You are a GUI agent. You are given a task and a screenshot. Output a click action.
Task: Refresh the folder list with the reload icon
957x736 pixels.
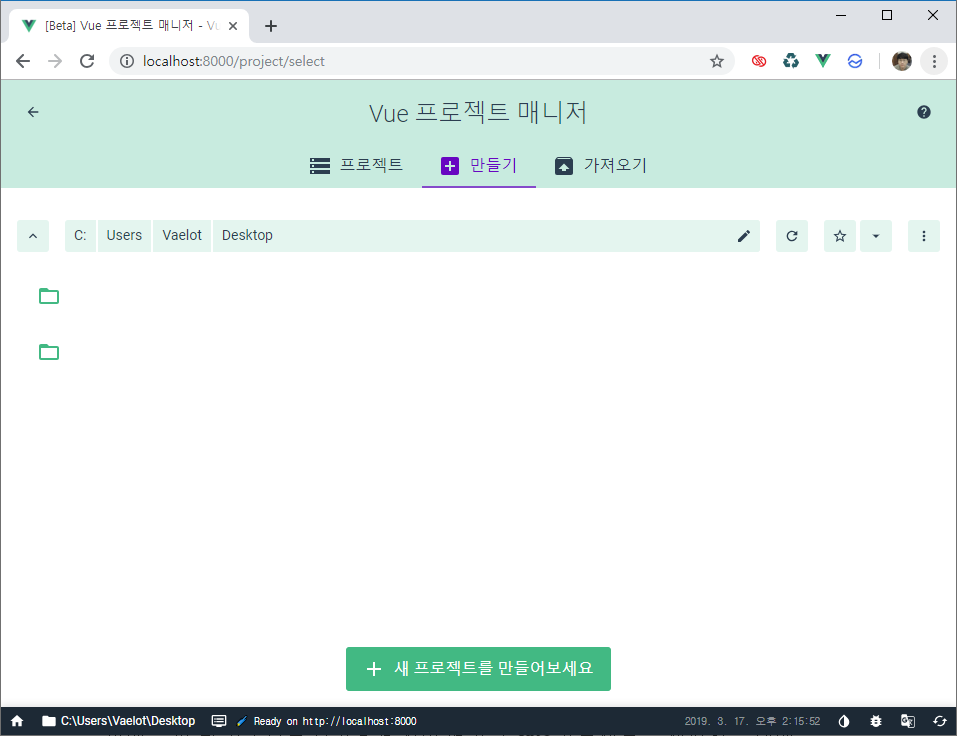tap(791, 235)
